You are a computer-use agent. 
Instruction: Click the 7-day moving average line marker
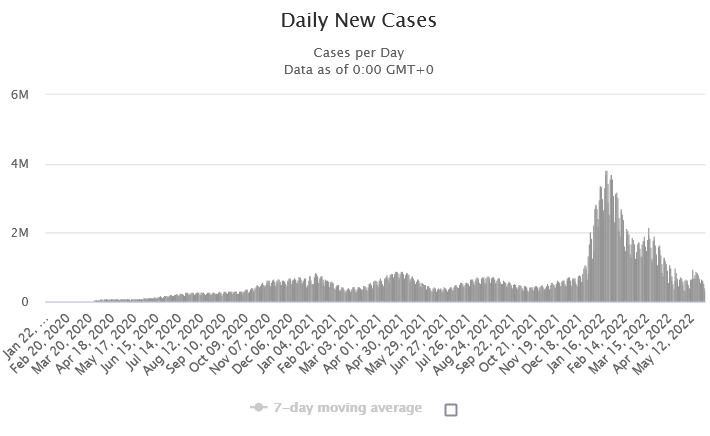pos(259,408)
